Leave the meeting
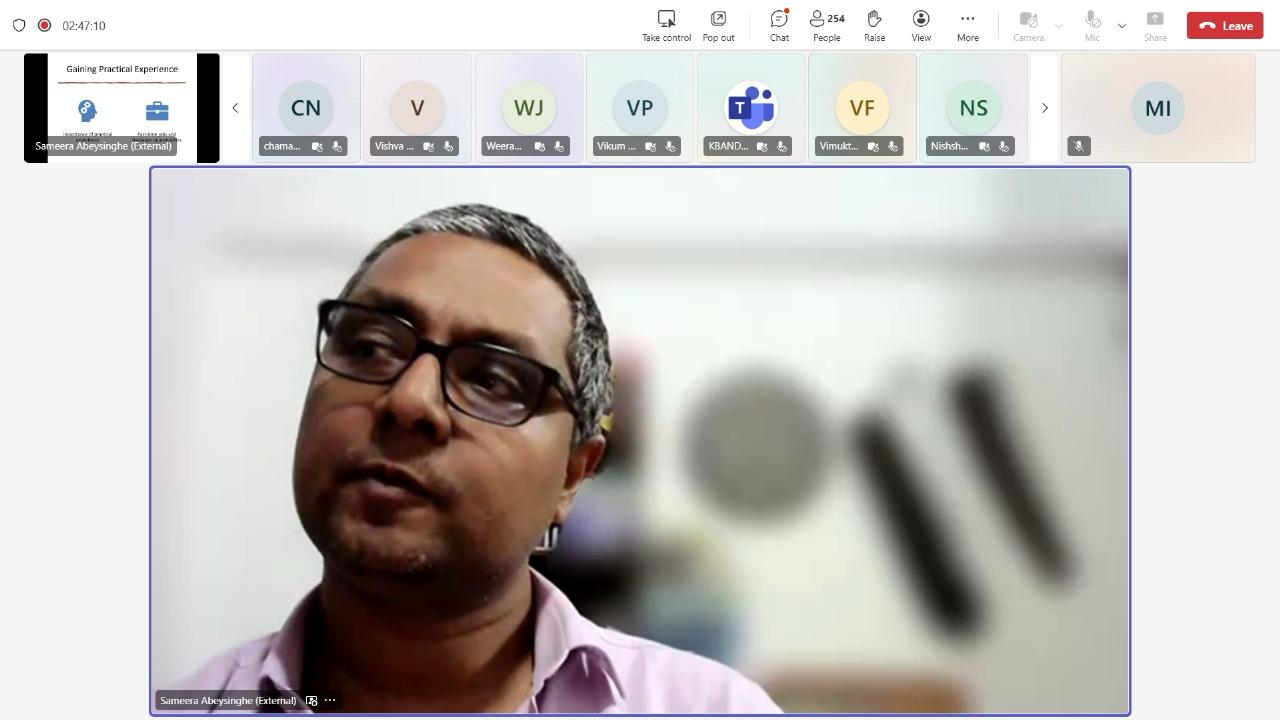The width and height of the screenshot is (1280, 720). click(1225, 26)
